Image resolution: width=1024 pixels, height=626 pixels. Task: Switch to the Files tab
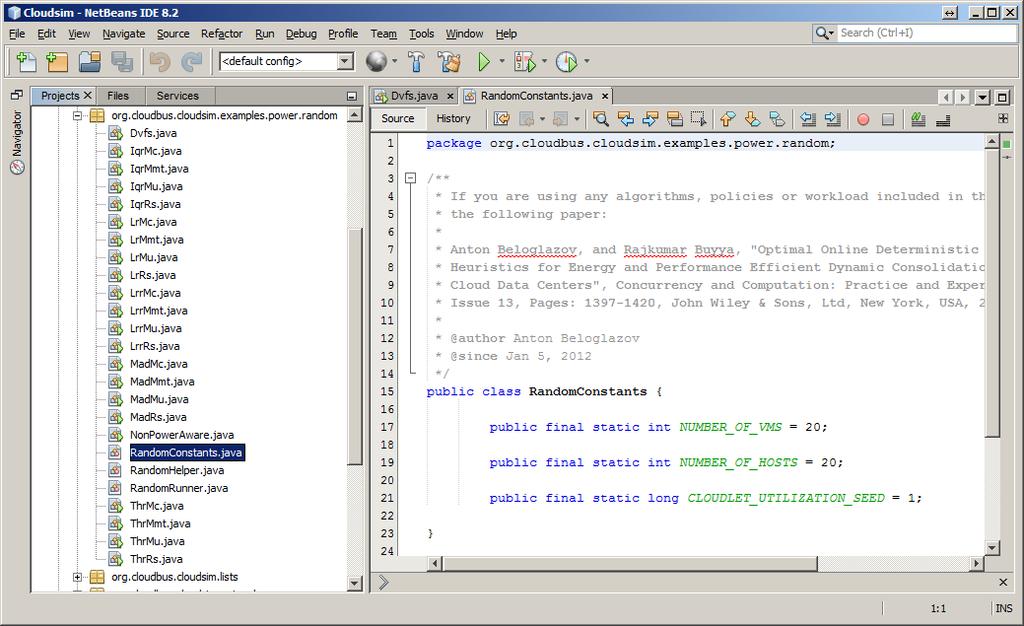tap(118, 95)
